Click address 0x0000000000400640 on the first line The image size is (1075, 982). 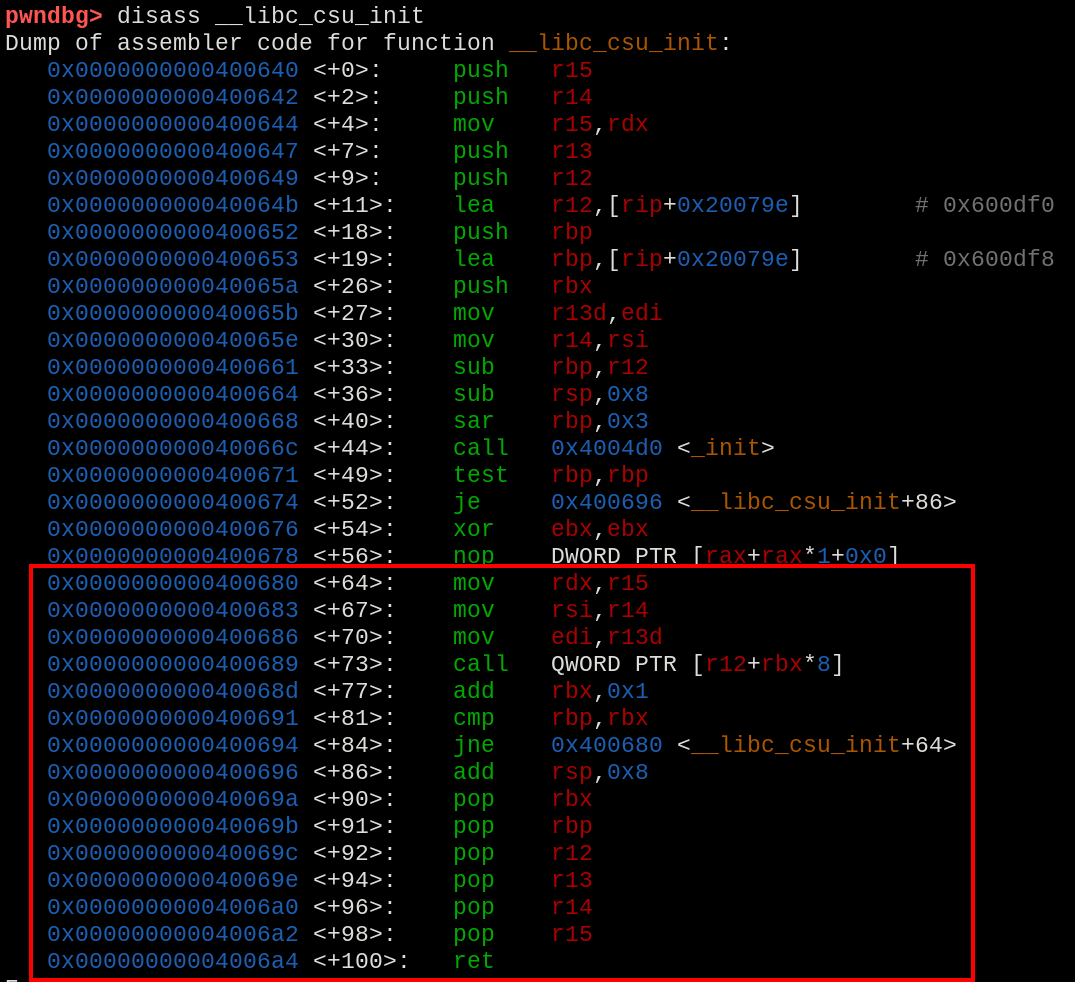(x=172, y=70)
